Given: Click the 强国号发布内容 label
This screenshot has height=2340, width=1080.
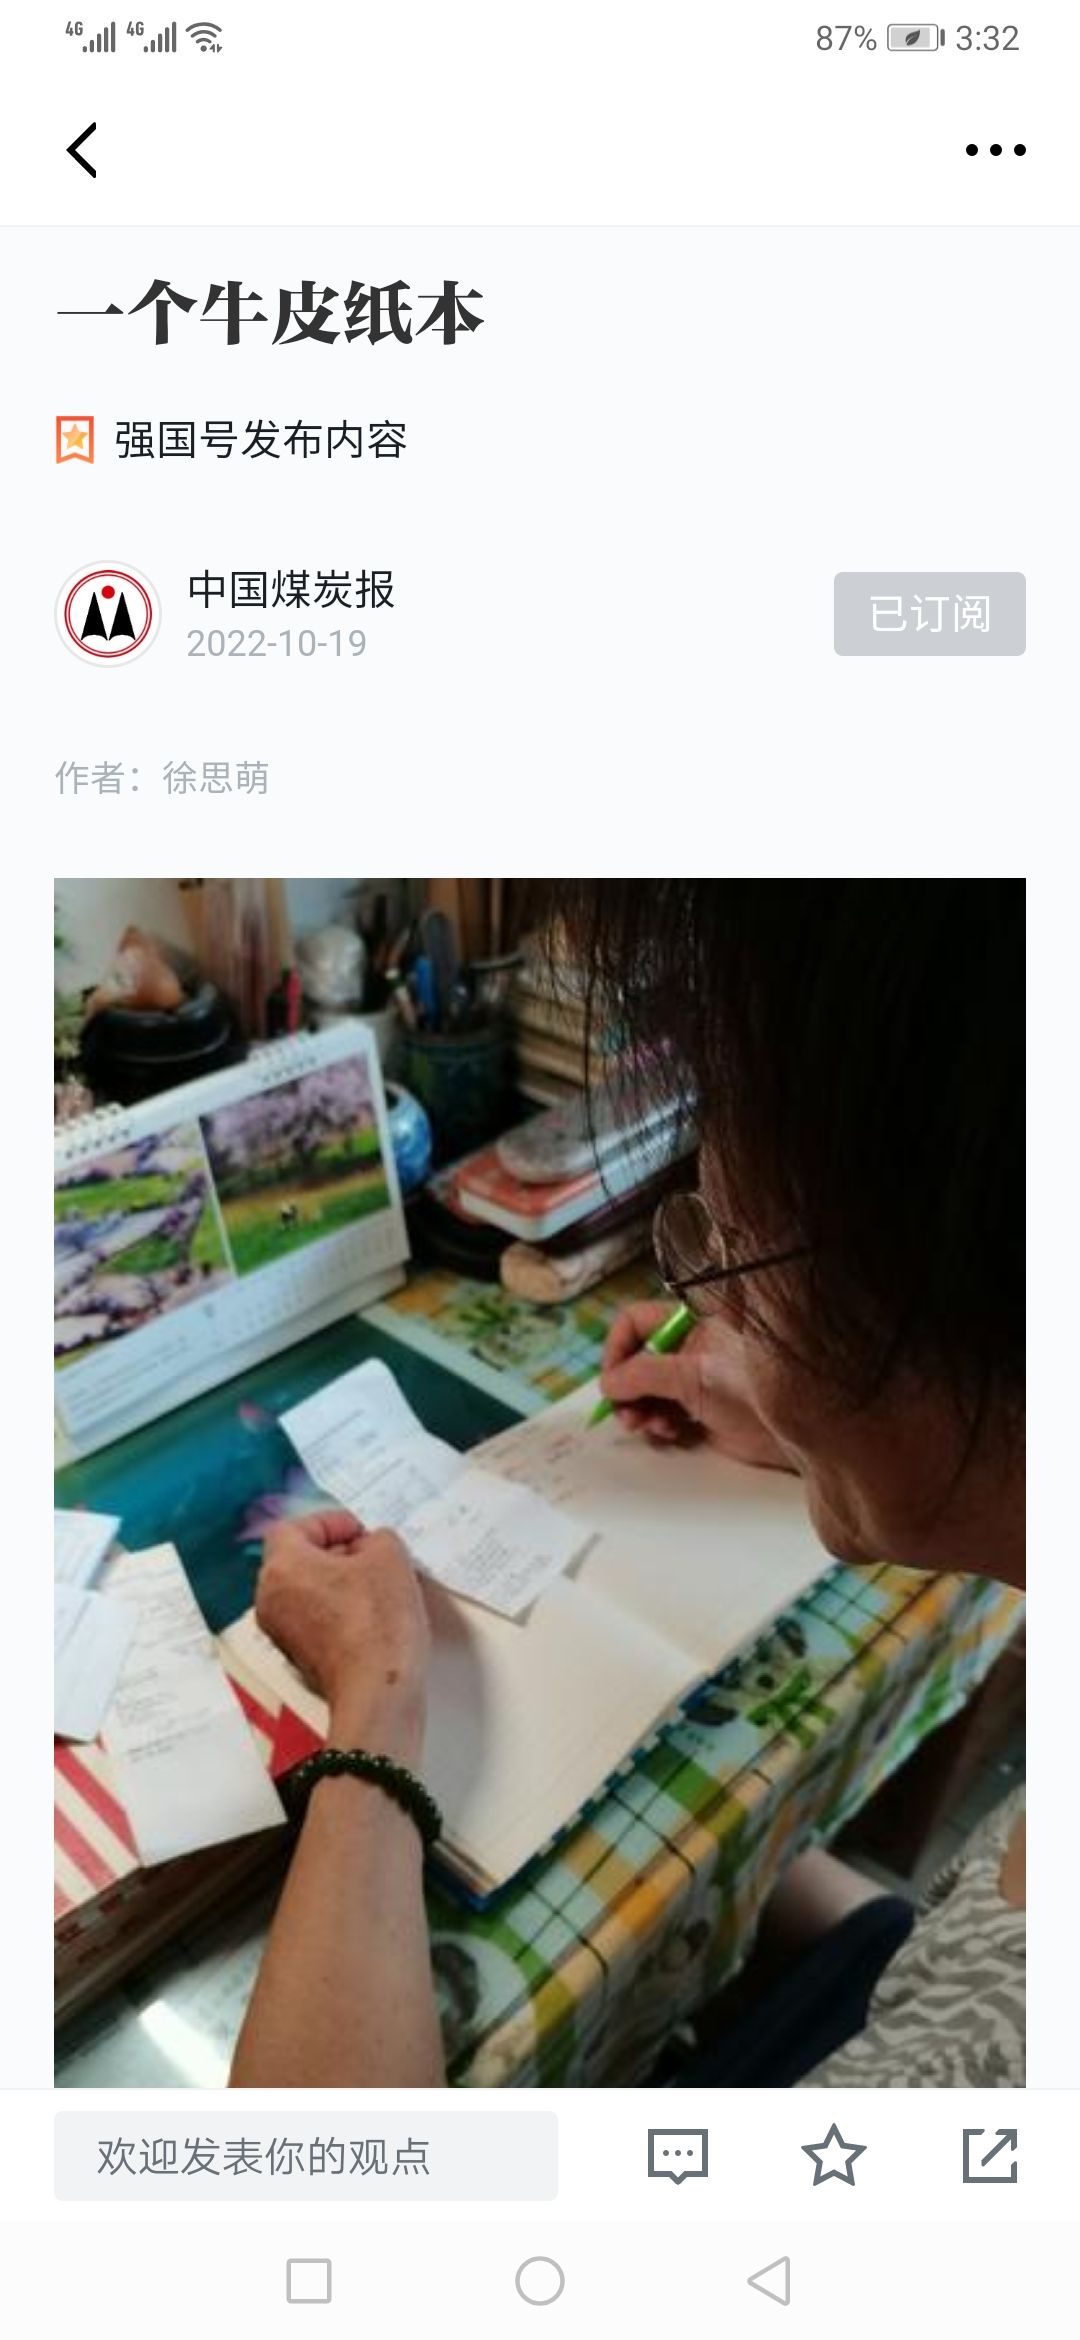Looking at the screenshot, I should coord(261,440).
